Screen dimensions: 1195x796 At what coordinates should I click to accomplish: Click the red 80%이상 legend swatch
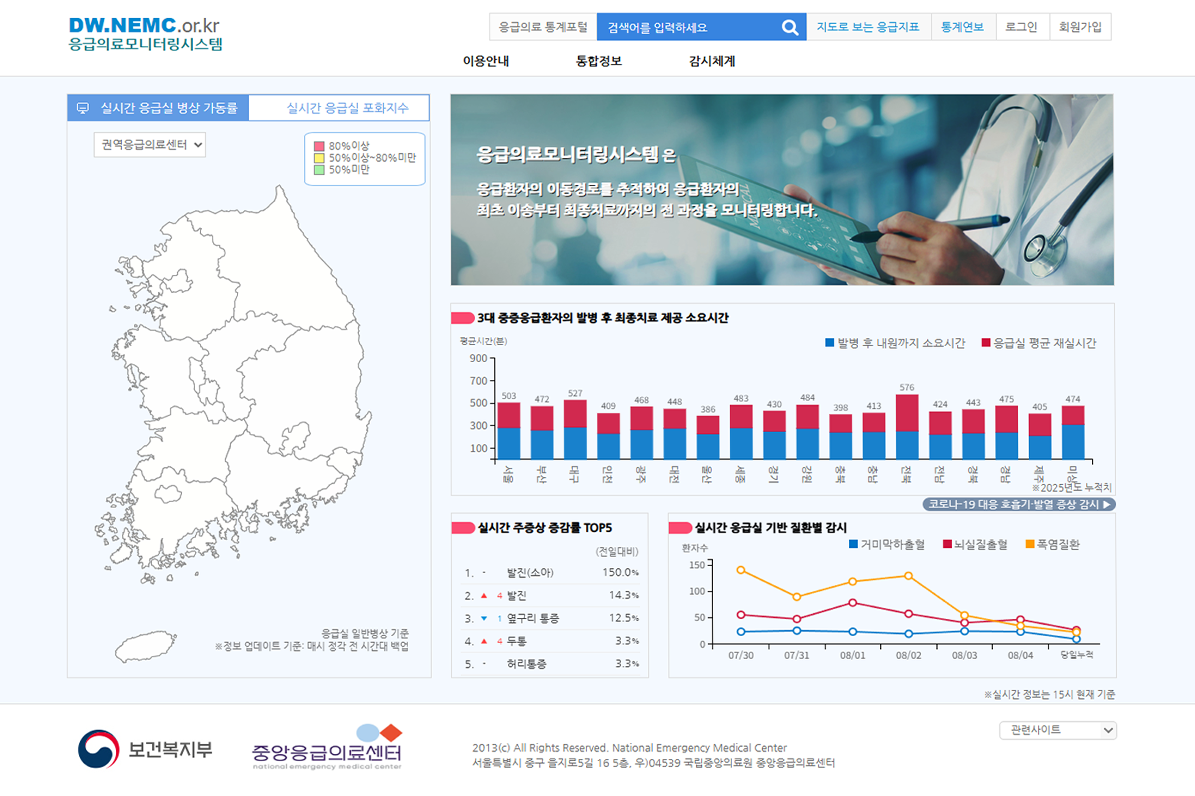coord(319,146)
